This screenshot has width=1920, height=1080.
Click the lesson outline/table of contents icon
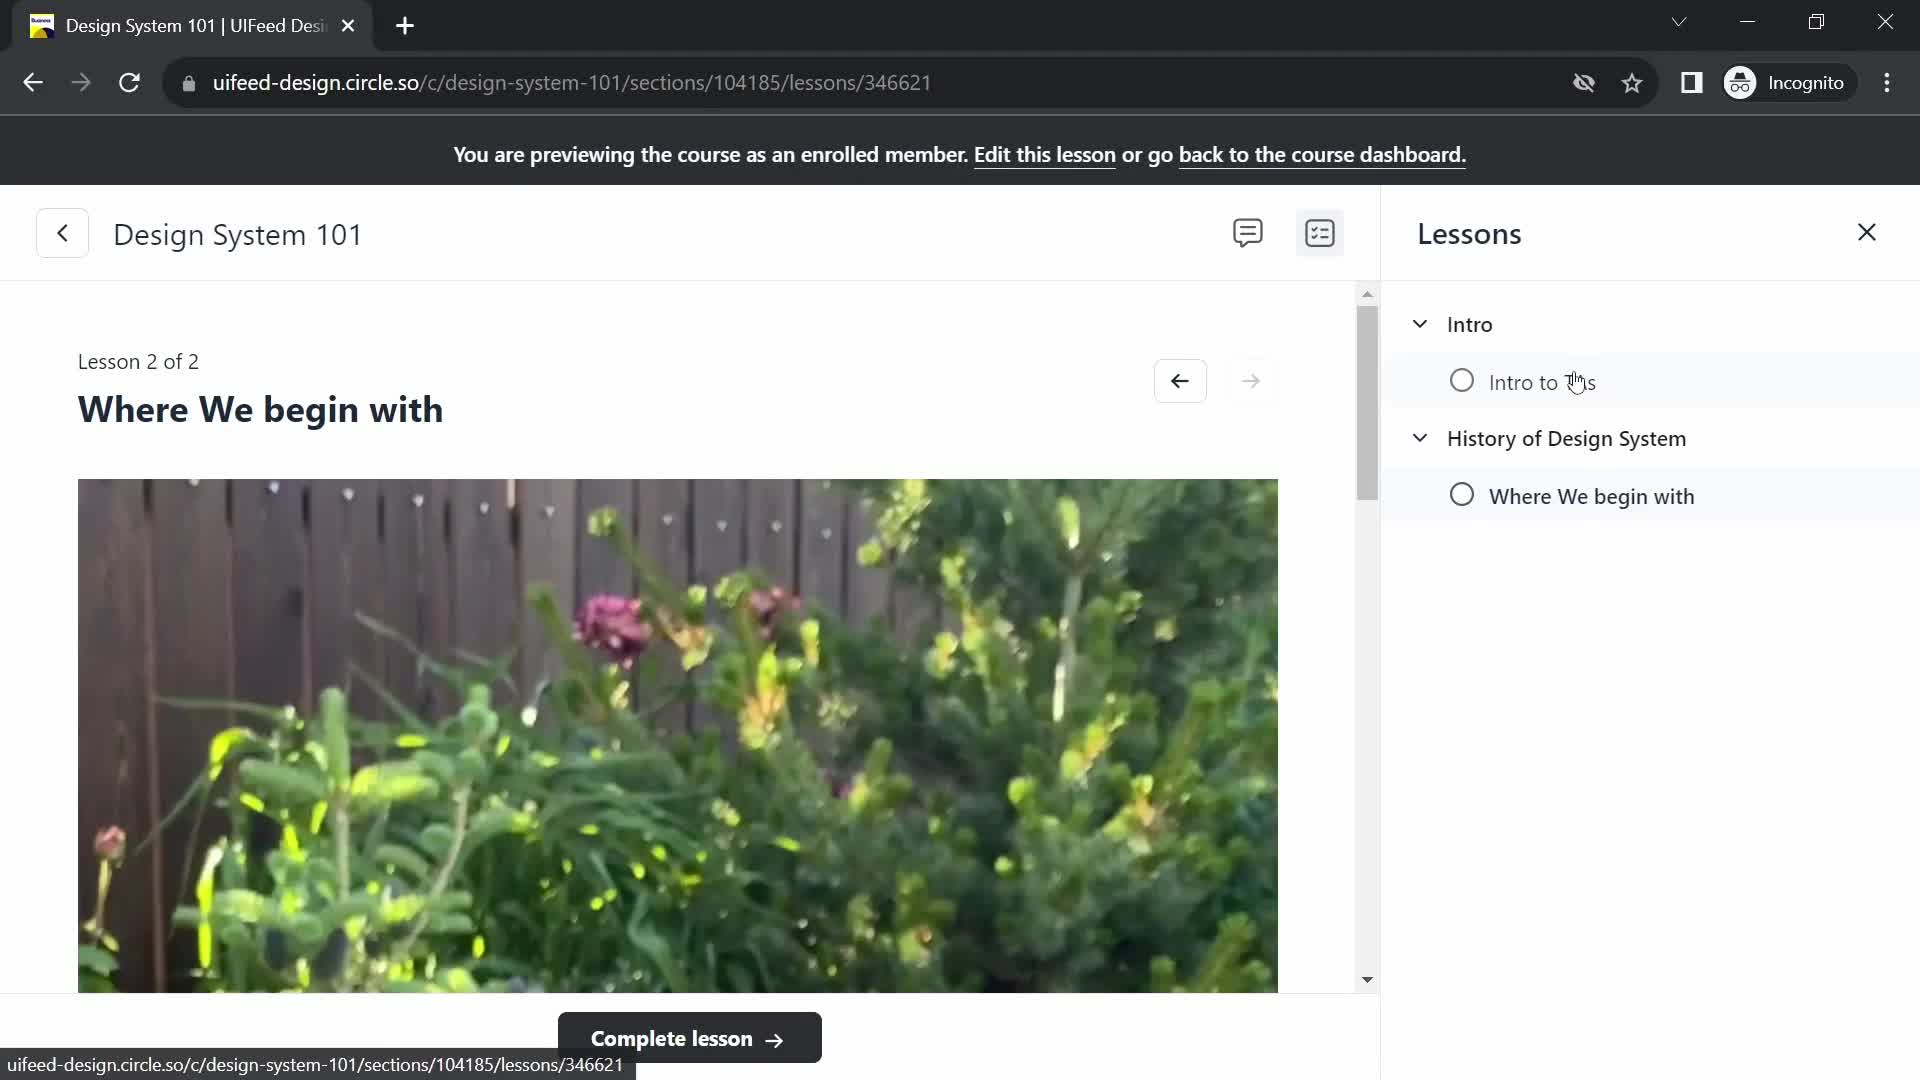point(1320,233)
